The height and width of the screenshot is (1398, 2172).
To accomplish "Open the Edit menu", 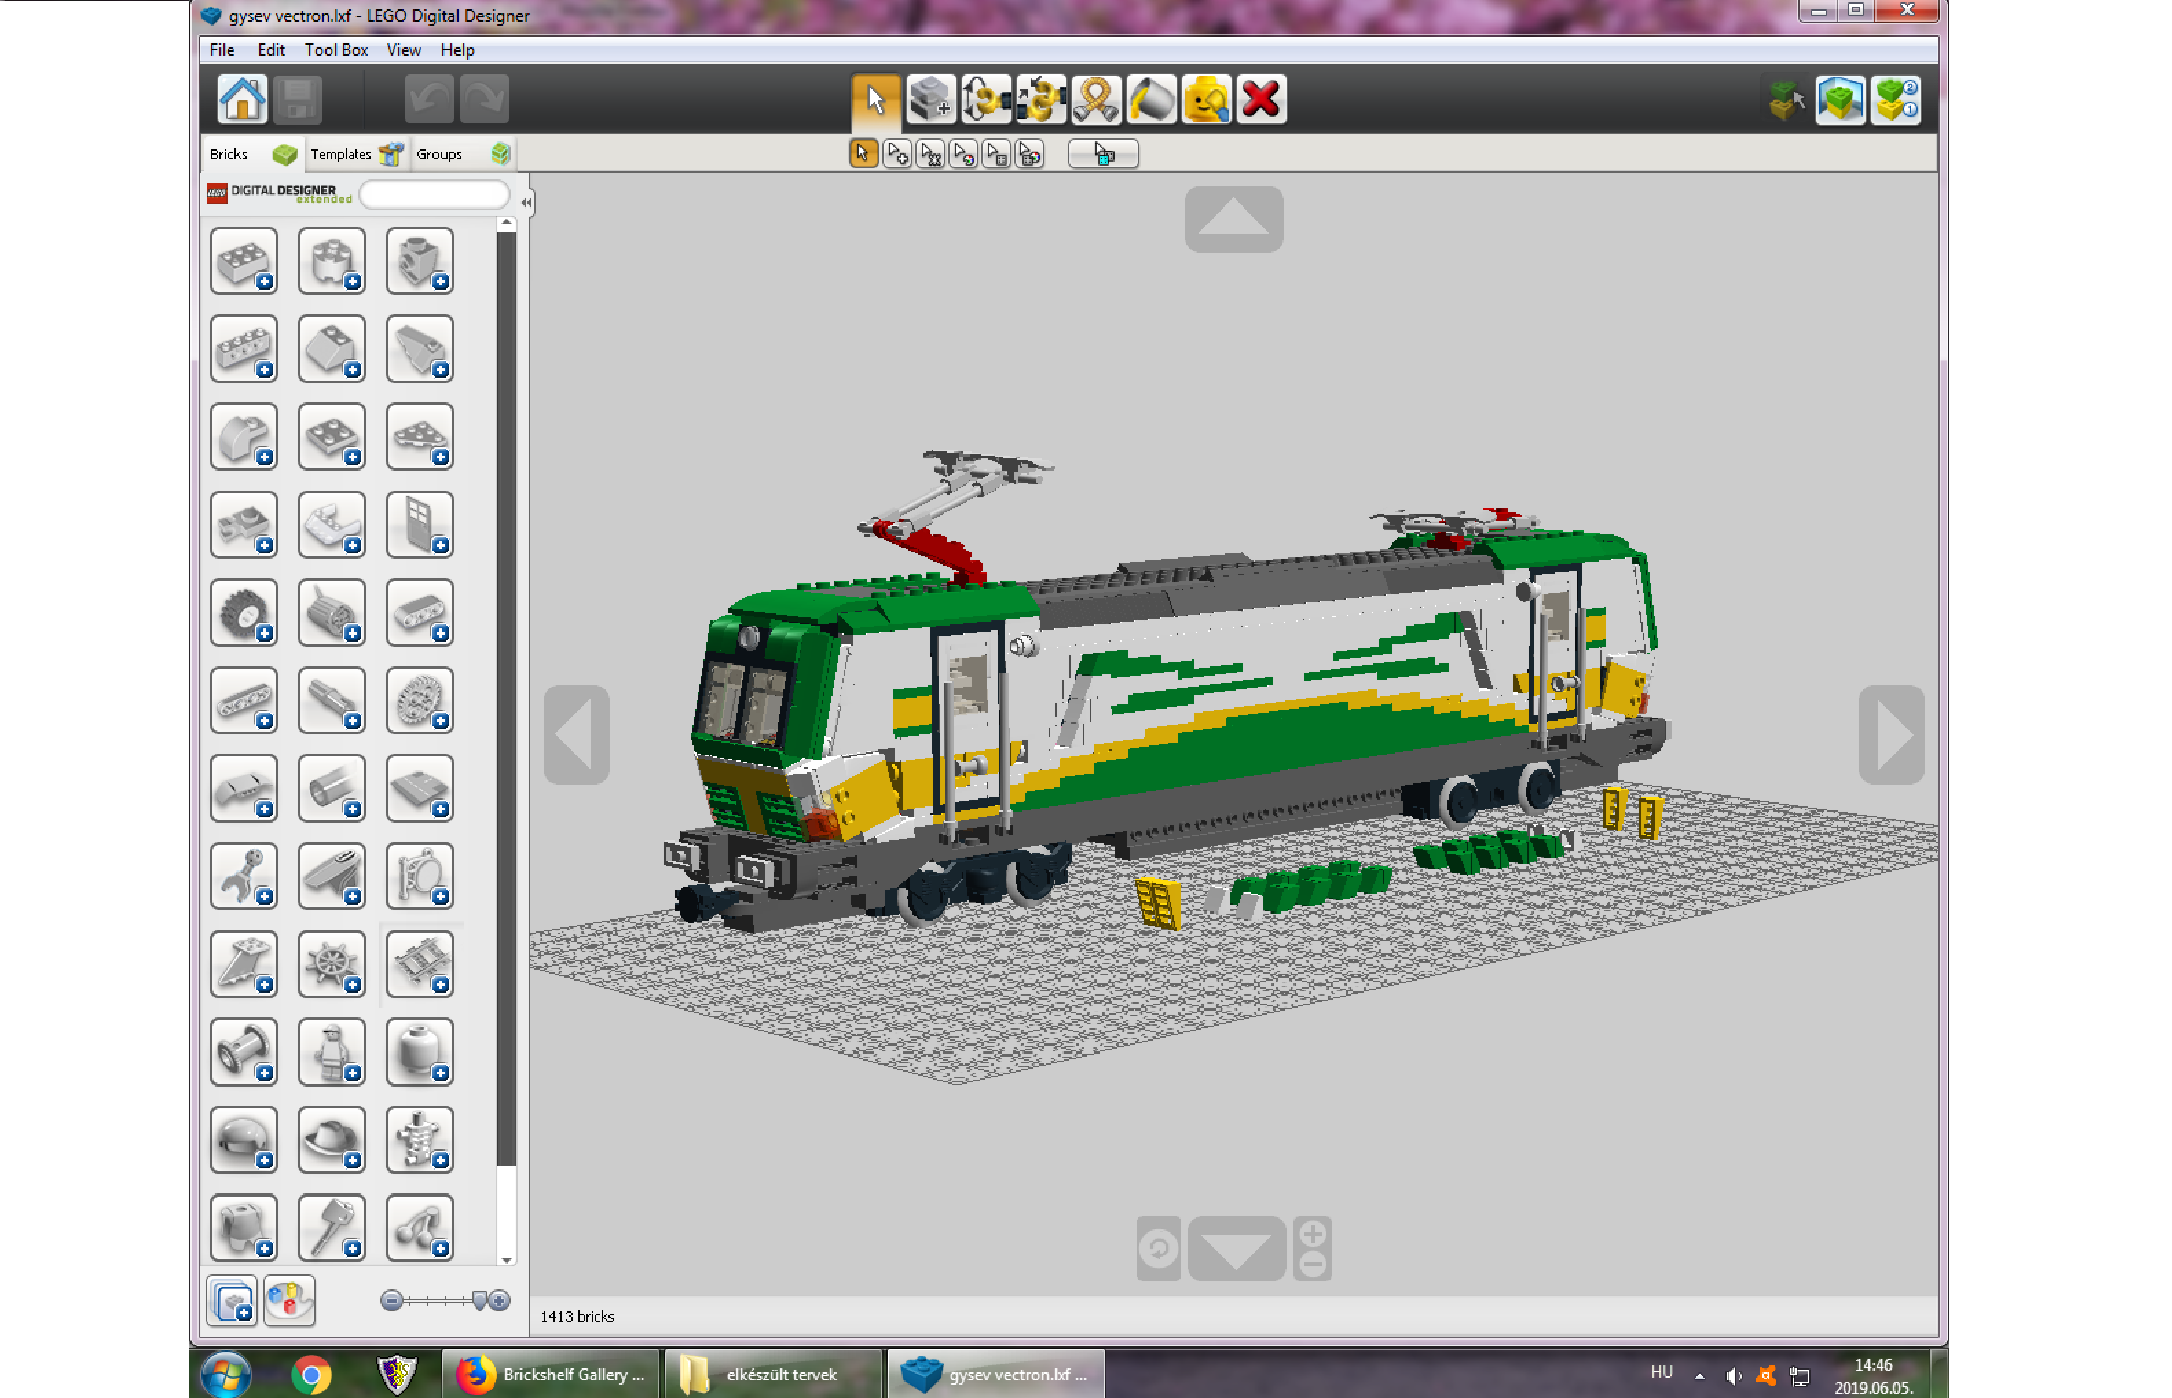I will point(271,50).
